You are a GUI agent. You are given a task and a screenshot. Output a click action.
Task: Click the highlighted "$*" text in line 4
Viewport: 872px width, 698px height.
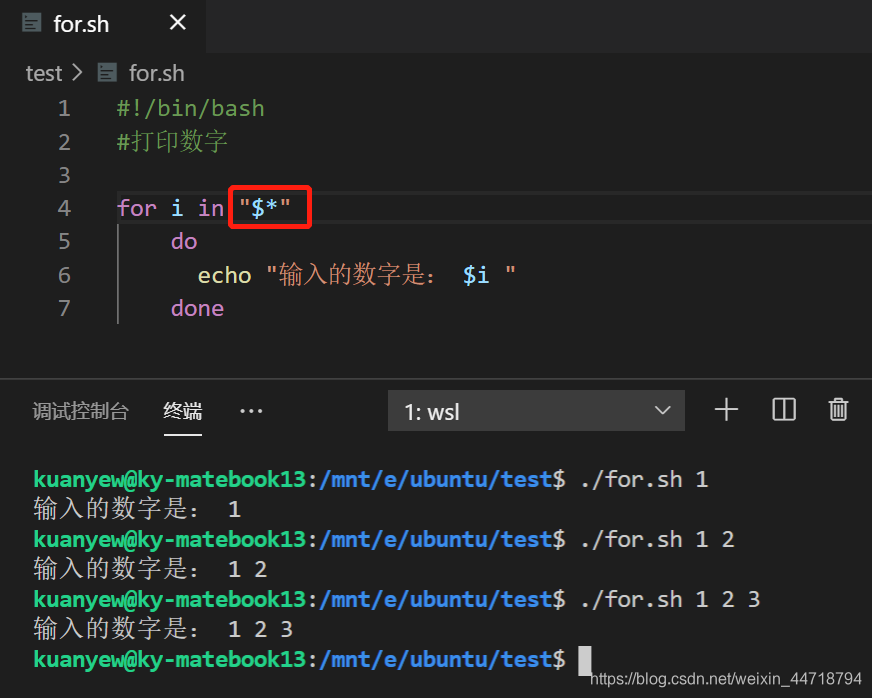pyautogui.click(x=268, y=207)
